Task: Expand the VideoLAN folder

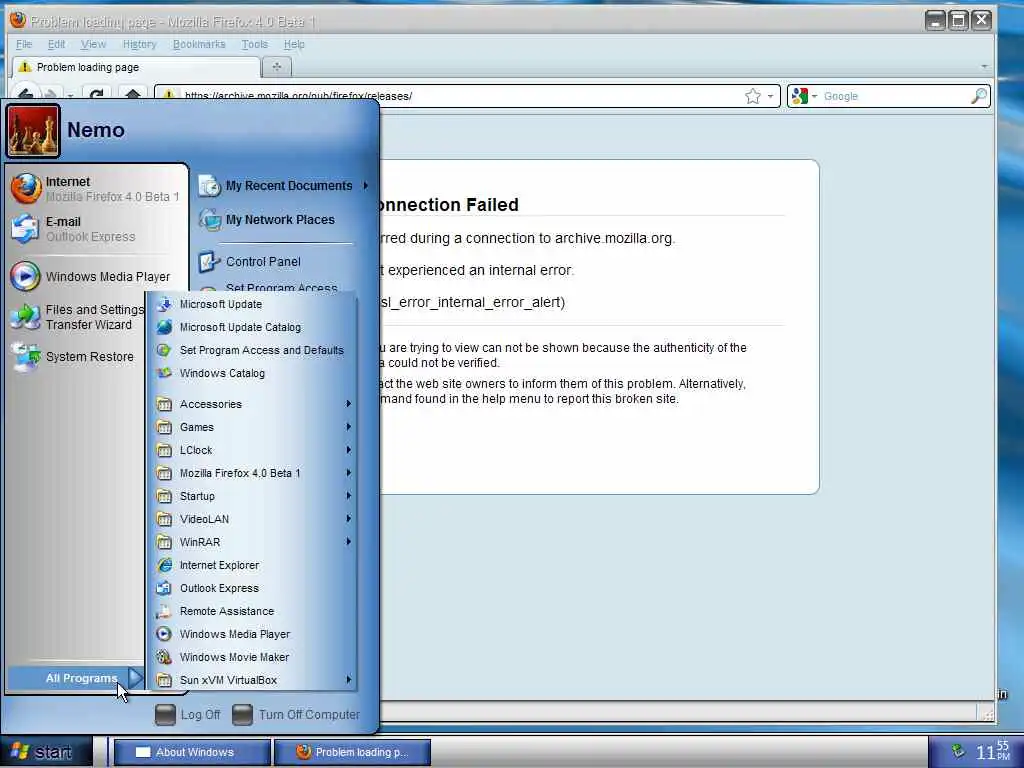Action: (251, 519)
